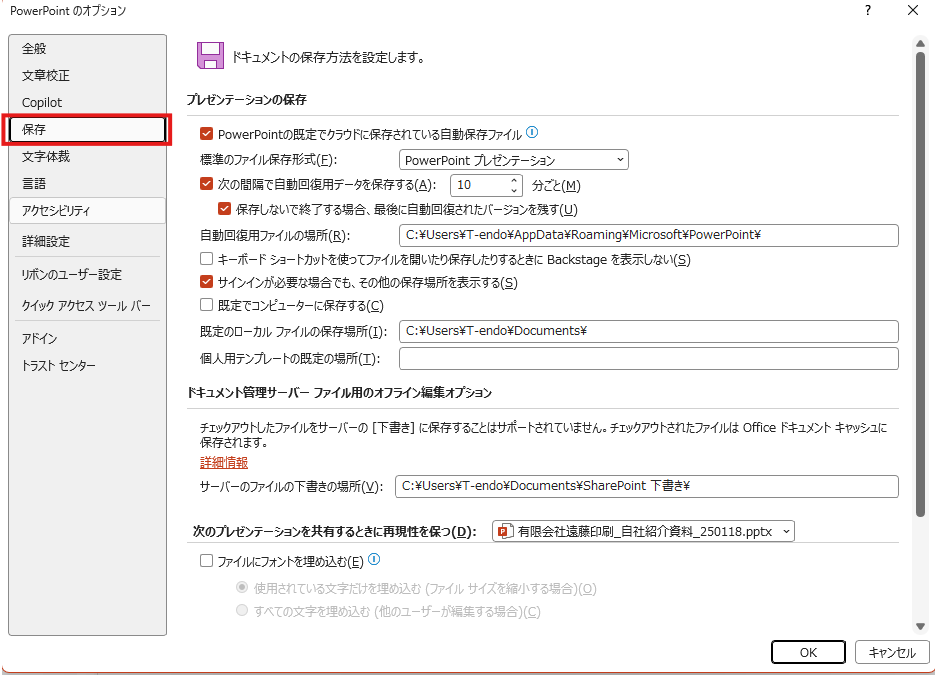Increase the auto-recover interval with up arrow

515,181
